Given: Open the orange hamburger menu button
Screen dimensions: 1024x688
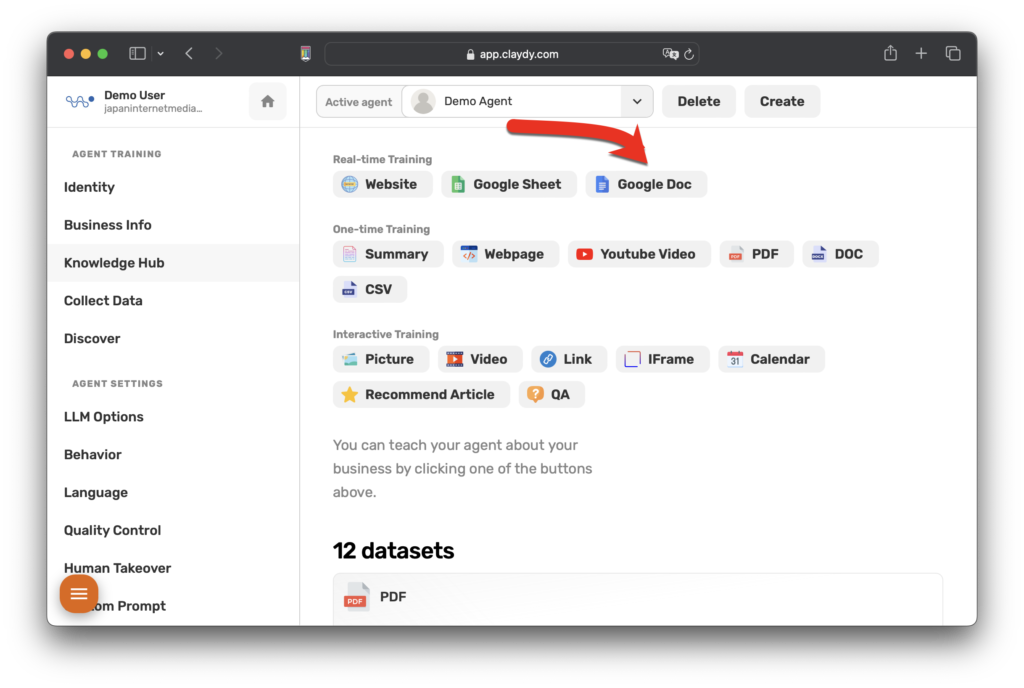Looking at the screenshot, I should pos(79,594).
